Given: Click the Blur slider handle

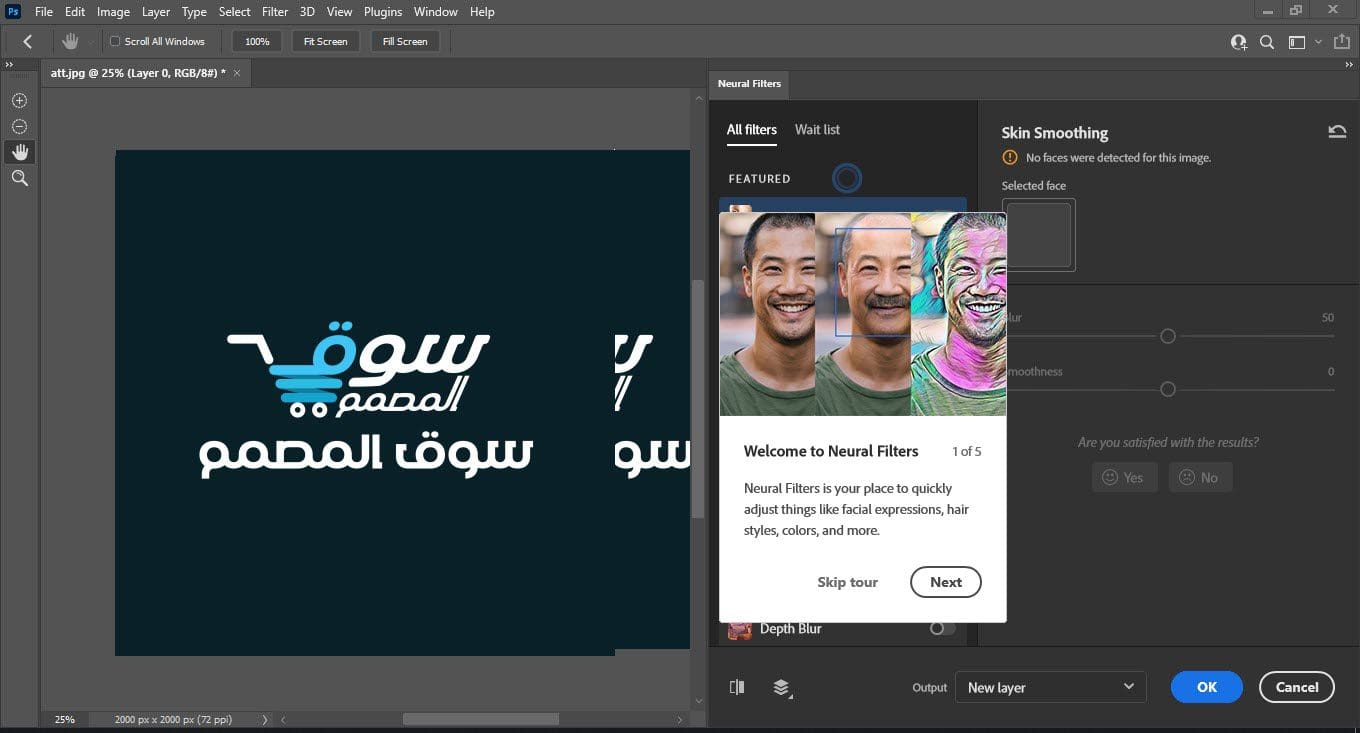Looking at the screenshot, I should [x=1167, y=336].
